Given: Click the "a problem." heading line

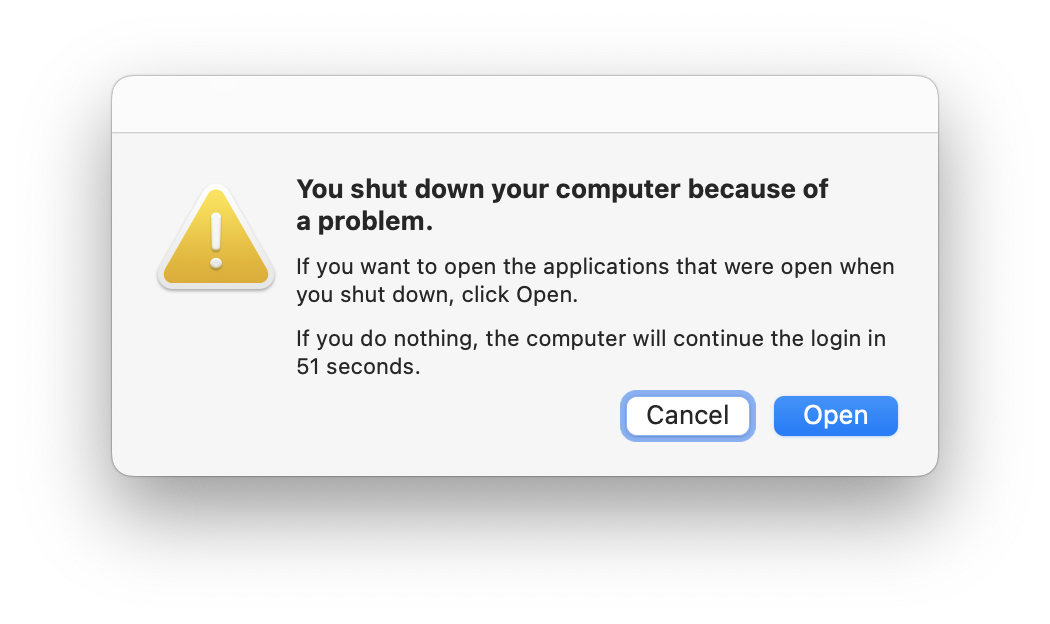Looking at the screenshot, I should click(x=365, y=222).
